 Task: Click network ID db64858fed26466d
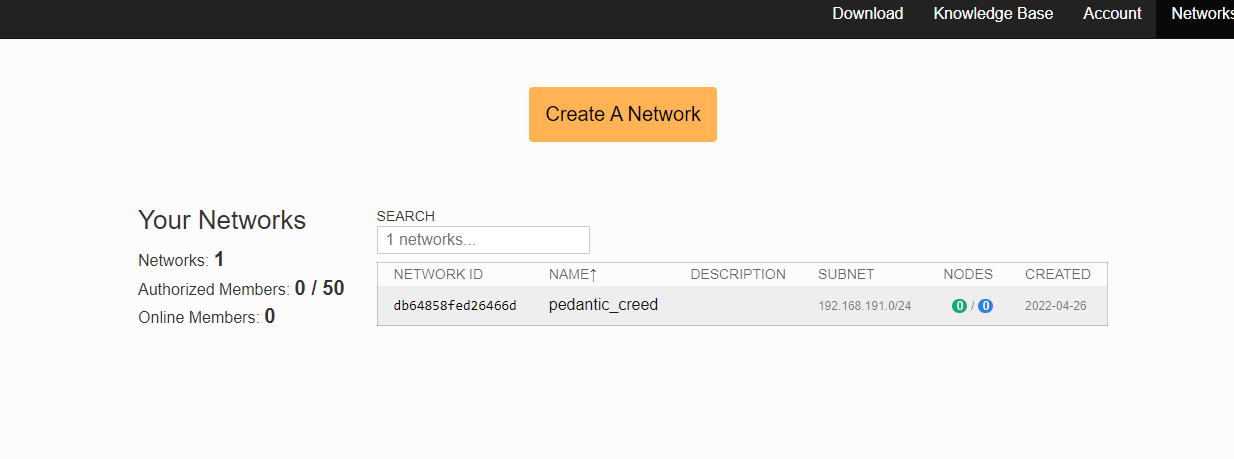point(455,306)
